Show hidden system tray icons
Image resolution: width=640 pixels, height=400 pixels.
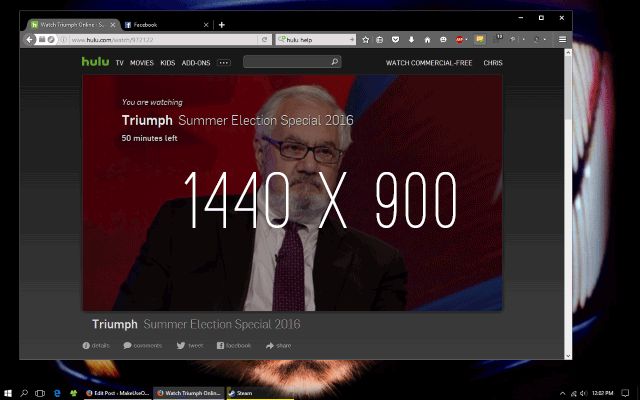tap(562, 393)
